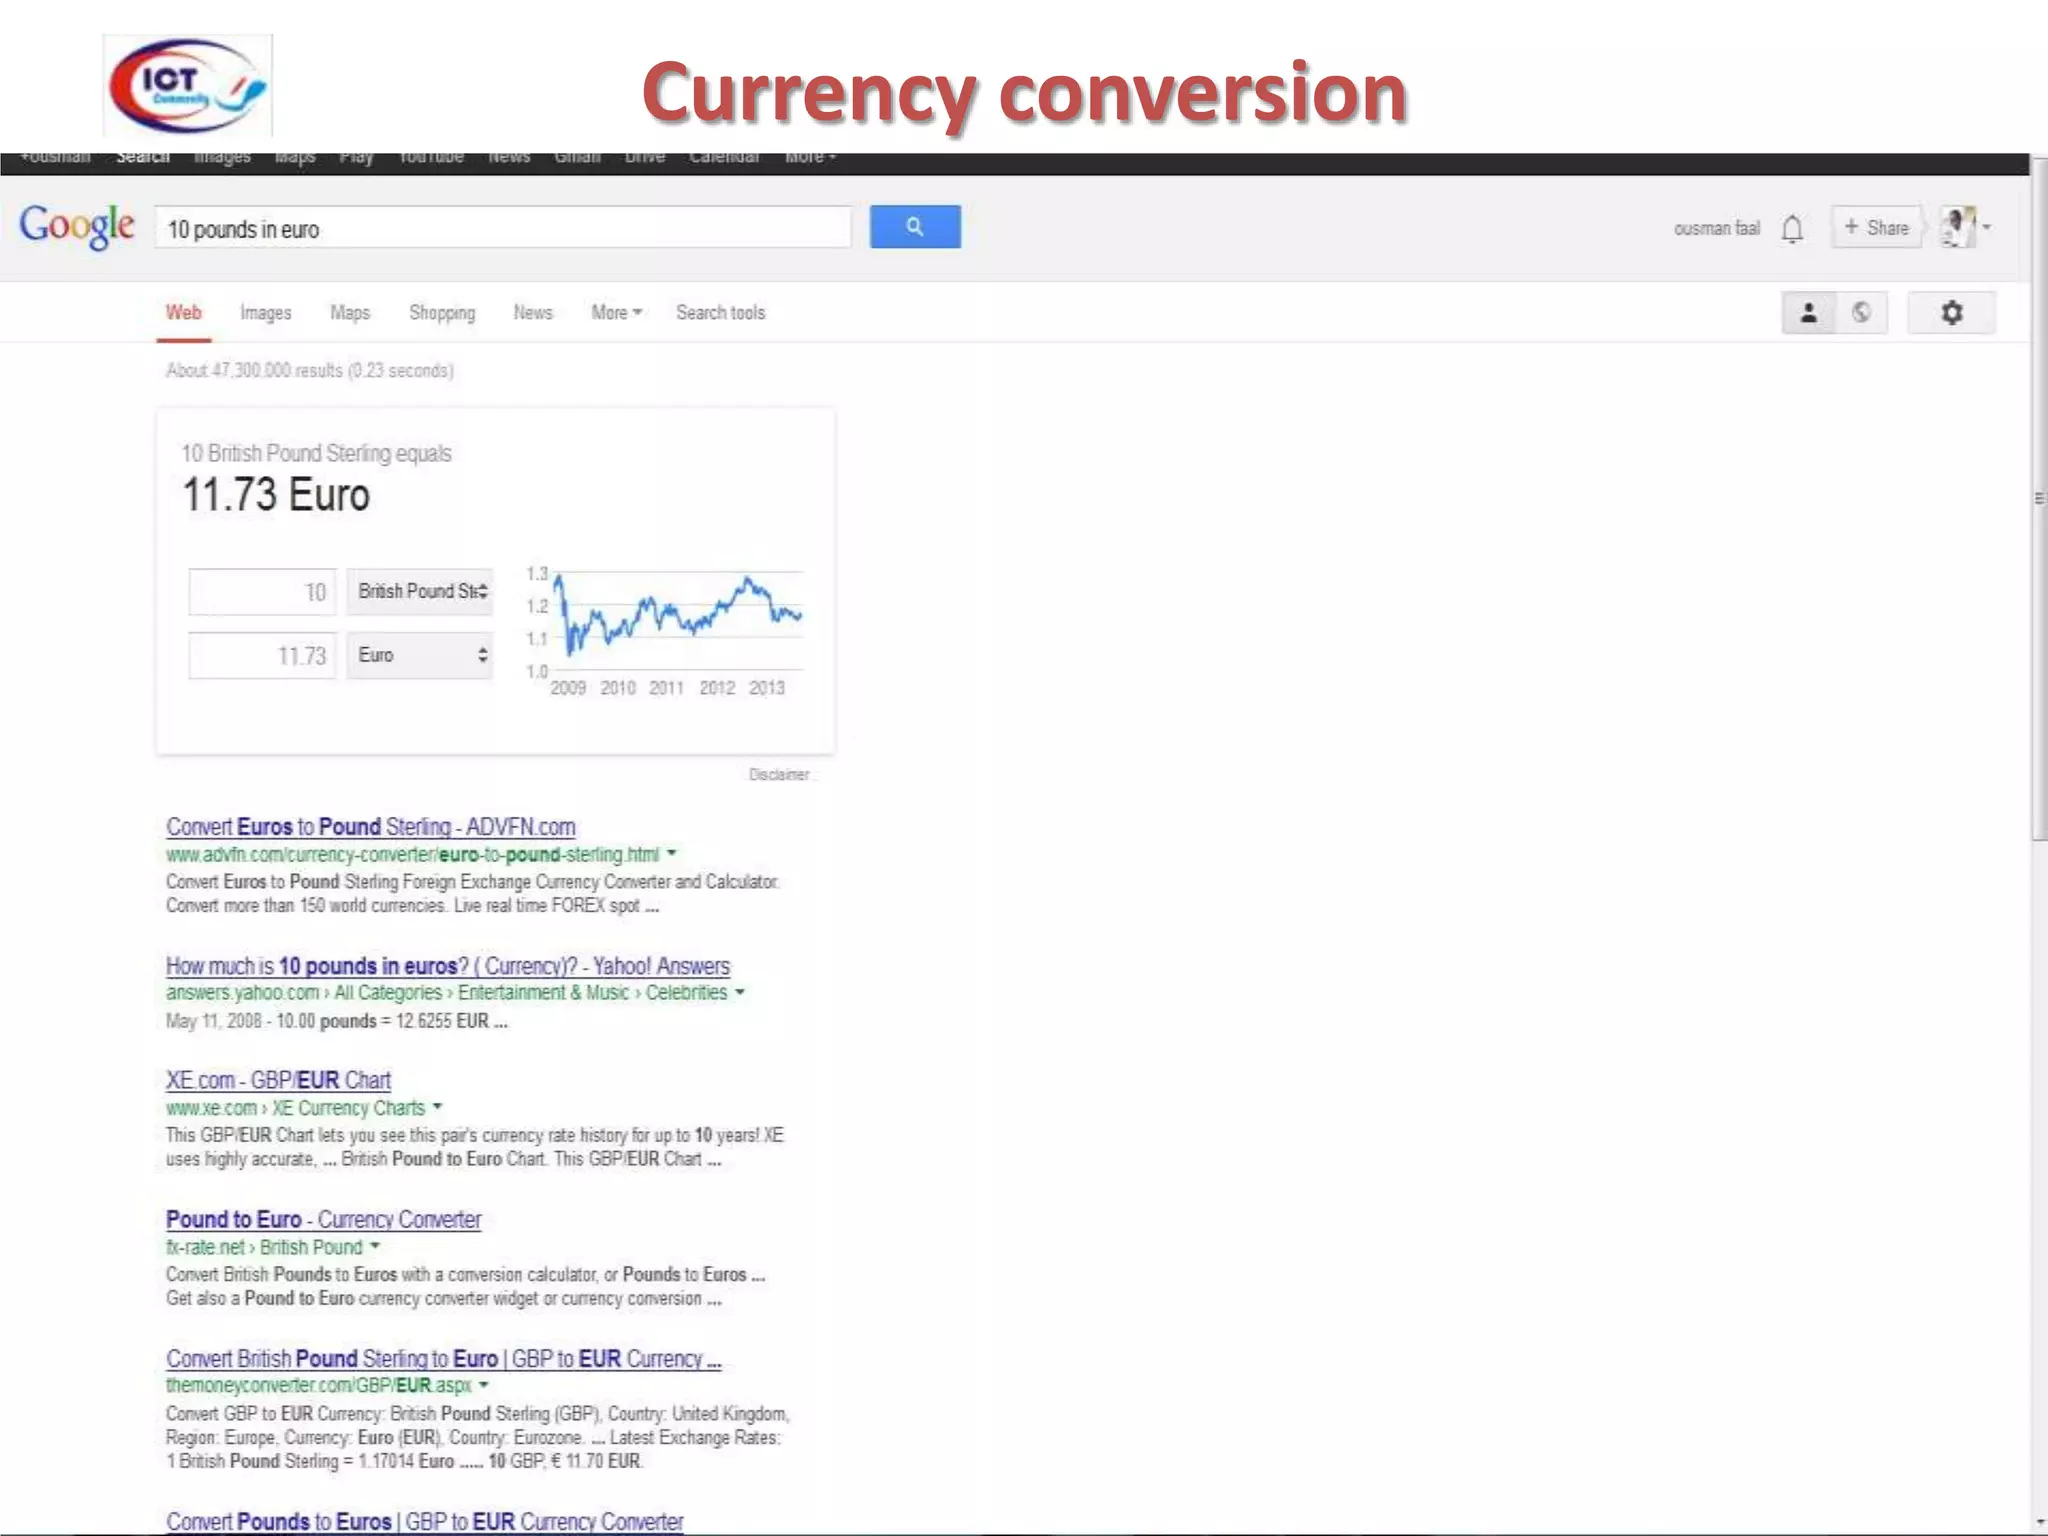Viewport: 2048px width, 1536px height.
Task: Expand XE Currency Charts URL arrow
Action: pos(437,1107)
